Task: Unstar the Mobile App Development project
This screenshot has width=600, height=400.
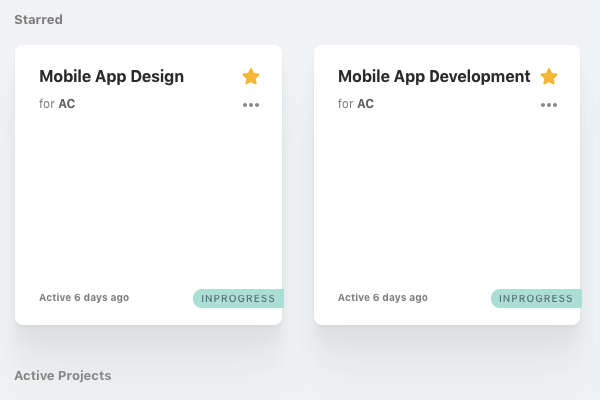Action: (x=549, y=76)
